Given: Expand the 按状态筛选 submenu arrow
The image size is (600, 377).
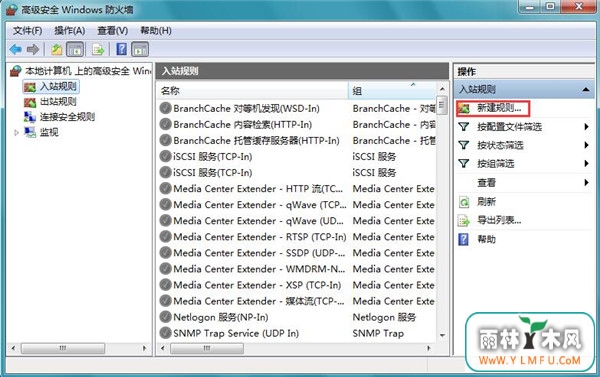Looking at the screenshot, I should click(586, 145).
